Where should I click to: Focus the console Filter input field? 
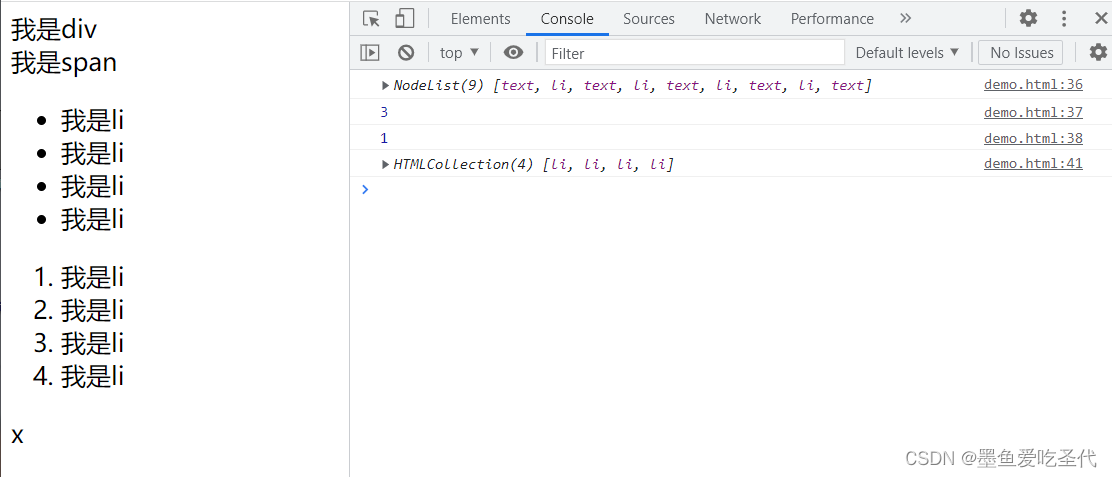[x=695, y=52]
